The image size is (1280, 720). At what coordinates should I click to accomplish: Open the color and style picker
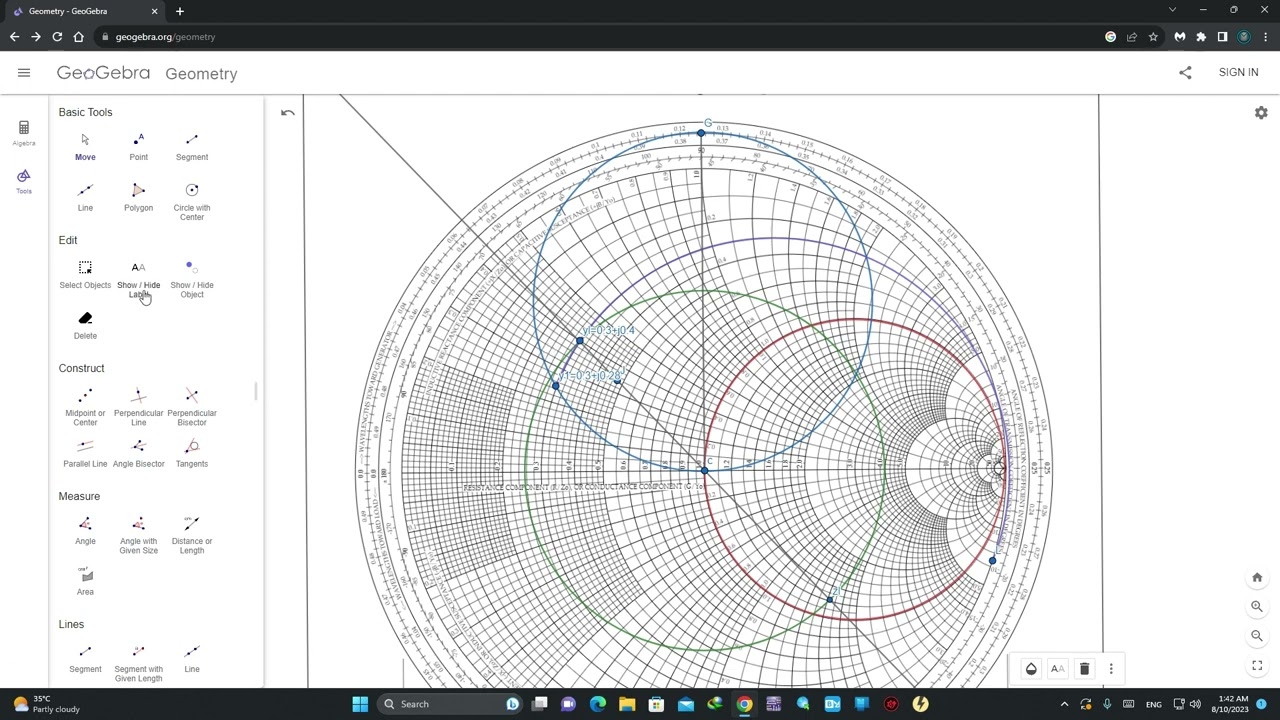1031,669
